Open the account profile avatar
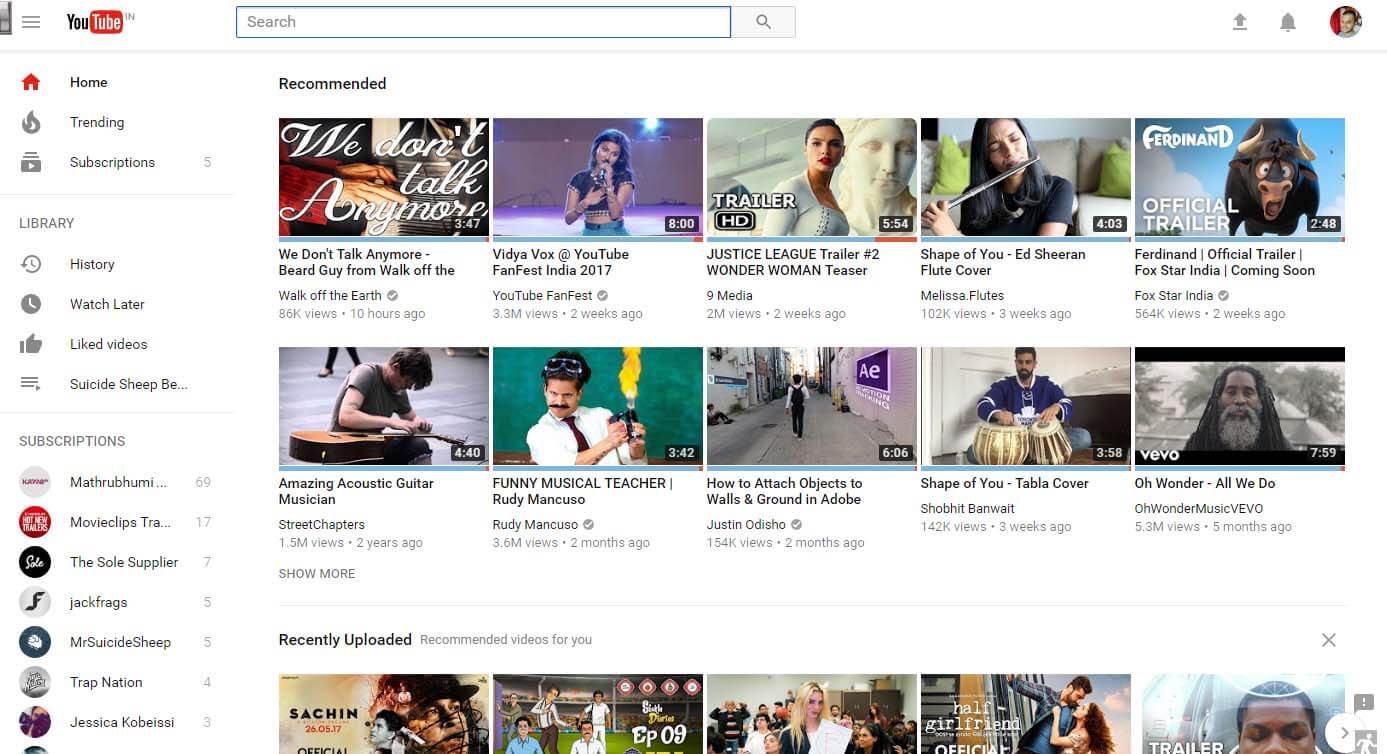 [x=1345, y=22]
